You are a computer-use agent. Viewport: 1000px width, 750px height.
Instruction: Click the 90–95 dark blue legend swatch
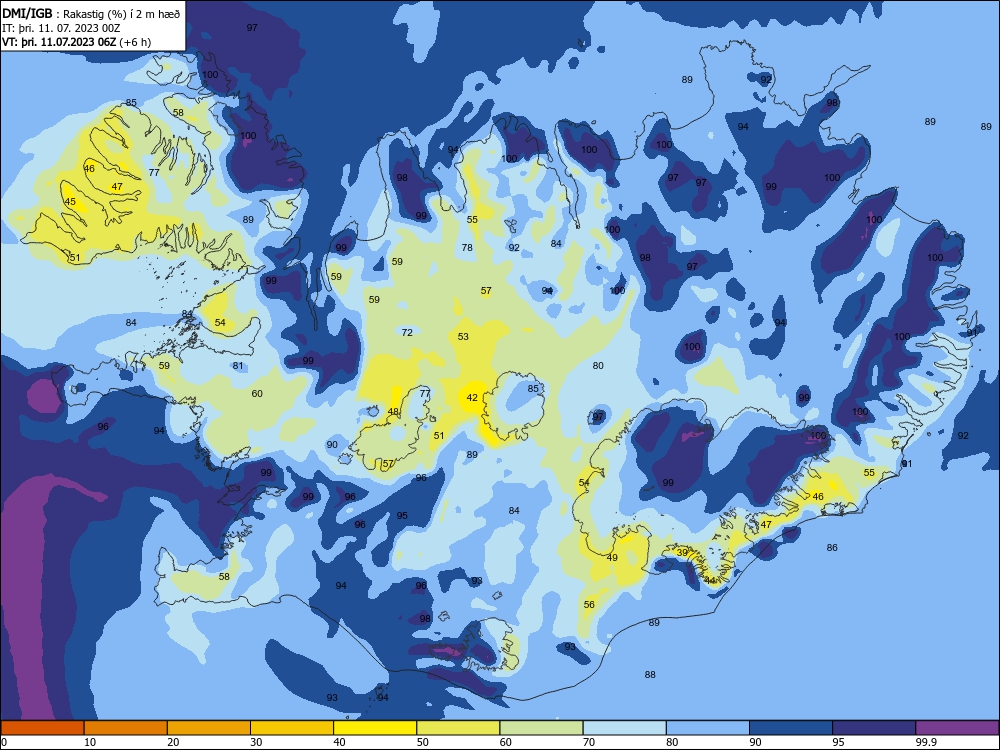[x=791, y=728]
